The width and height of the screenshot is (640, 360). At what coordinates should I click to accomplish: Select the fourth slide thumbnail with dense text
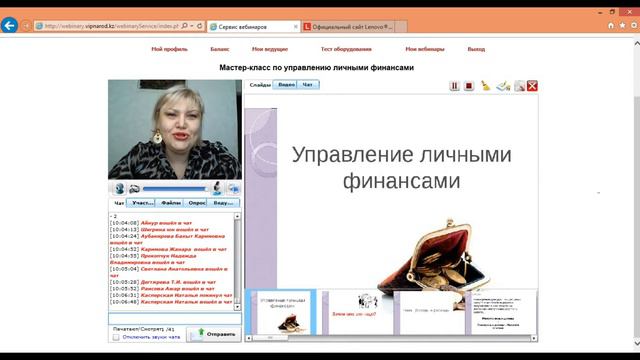point(501,312)
